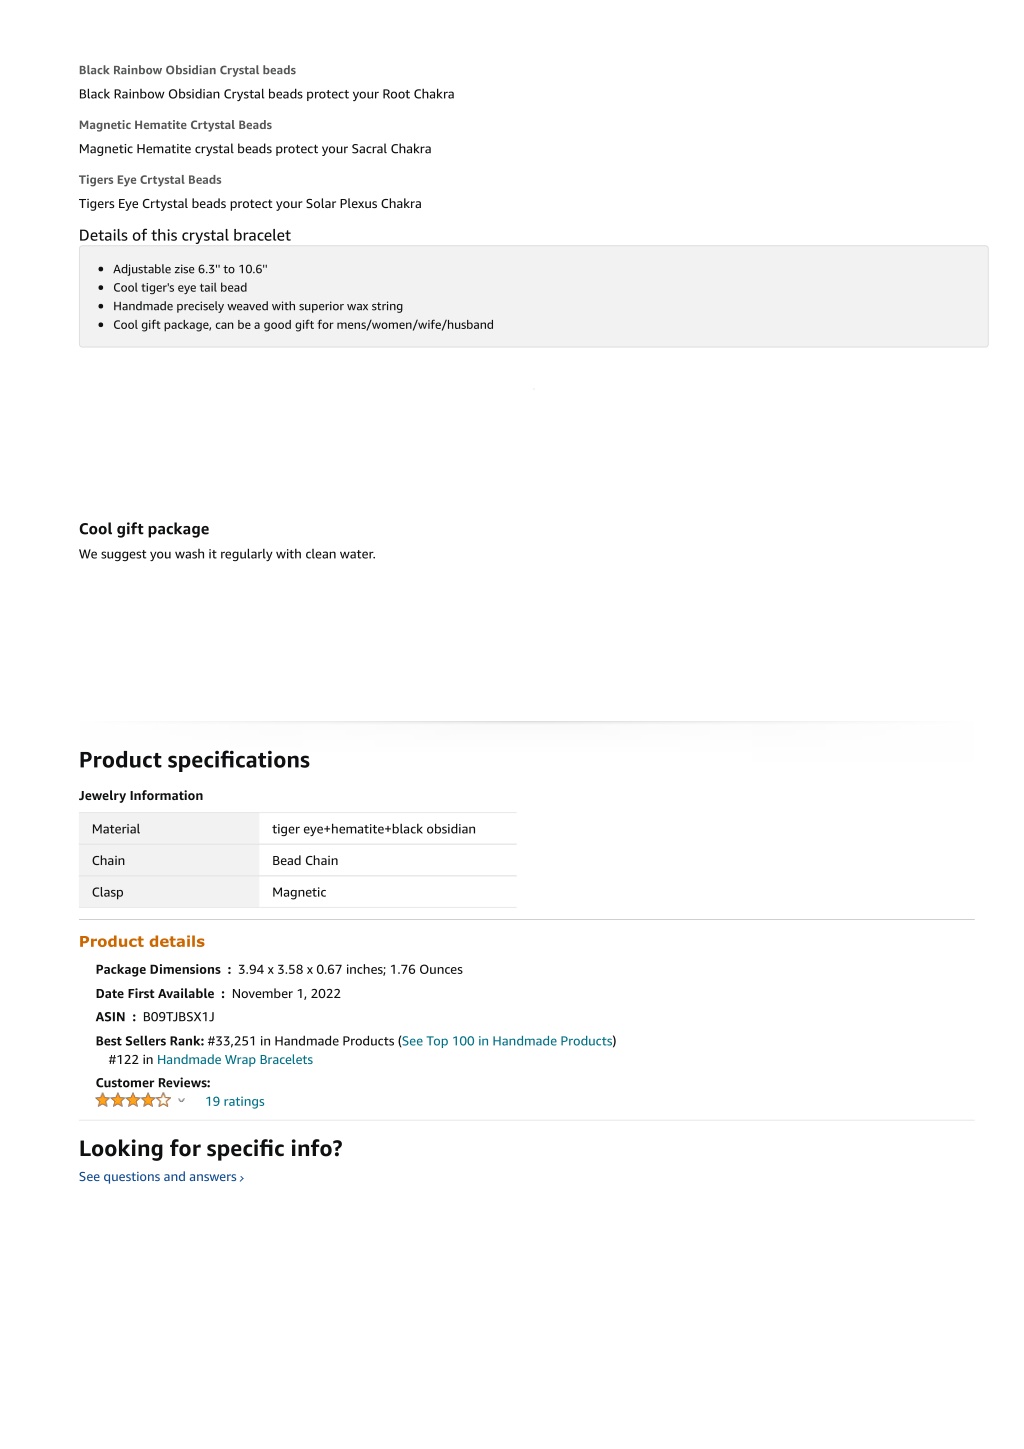Open See questions and answers link
1024x1449 pixels.
pos(158,1177)
